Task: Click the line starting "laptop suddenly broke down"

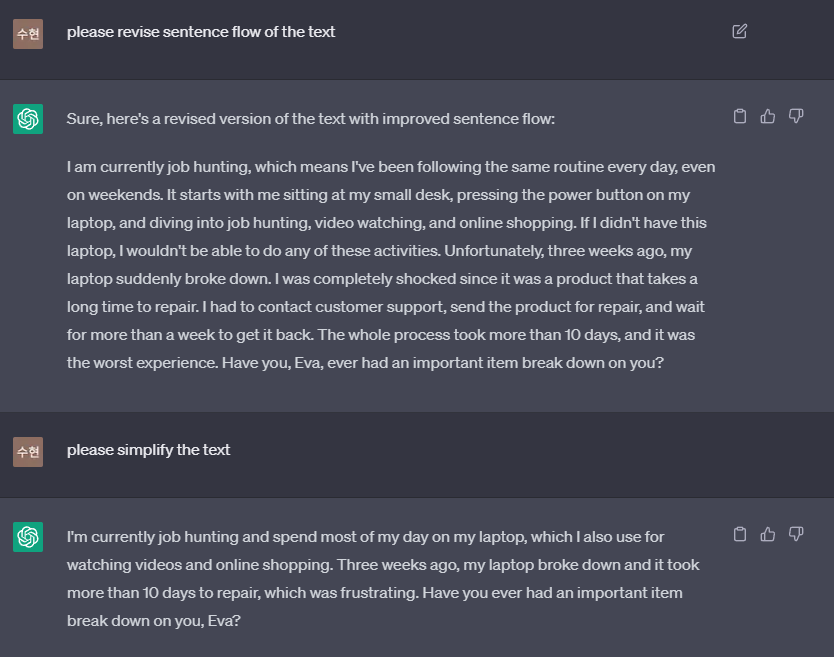Action: click(x=382, y=279)
